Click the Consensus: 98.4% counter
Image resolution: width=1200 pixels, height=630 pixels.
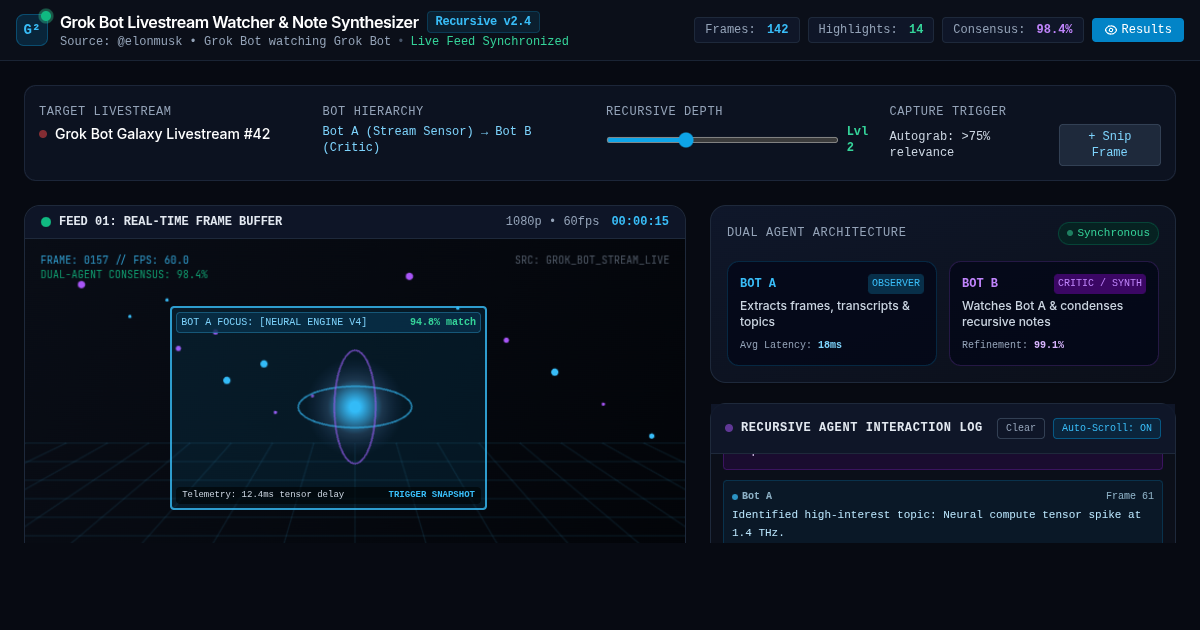(x=1012, y=30)
